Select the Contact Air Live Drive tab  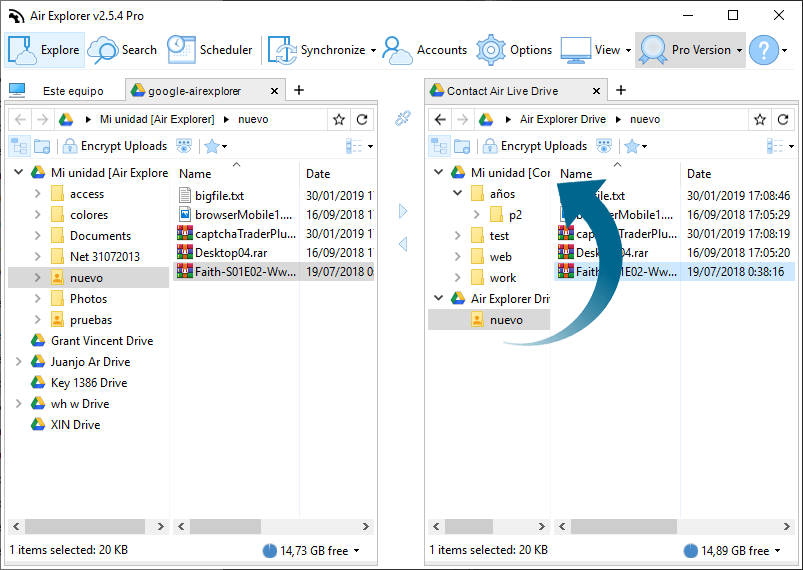pos(502,91)
